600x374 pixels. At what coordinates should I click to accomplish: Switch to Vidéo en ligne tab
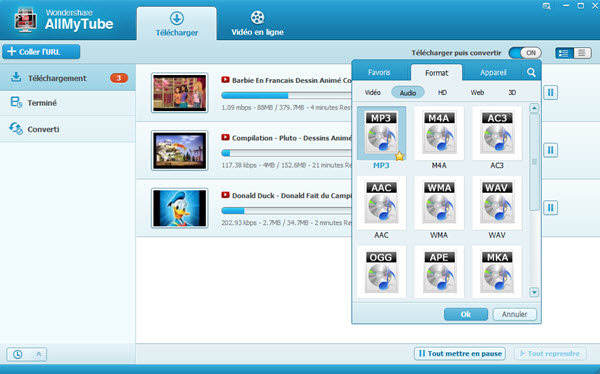point(258,24)
